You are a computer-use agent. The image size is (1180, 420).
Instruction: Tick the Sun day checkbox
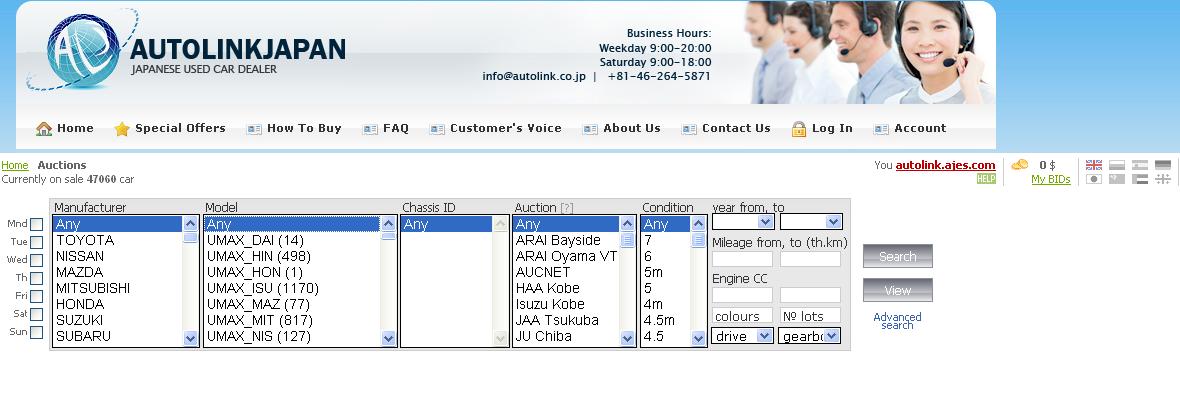point(36,332)
